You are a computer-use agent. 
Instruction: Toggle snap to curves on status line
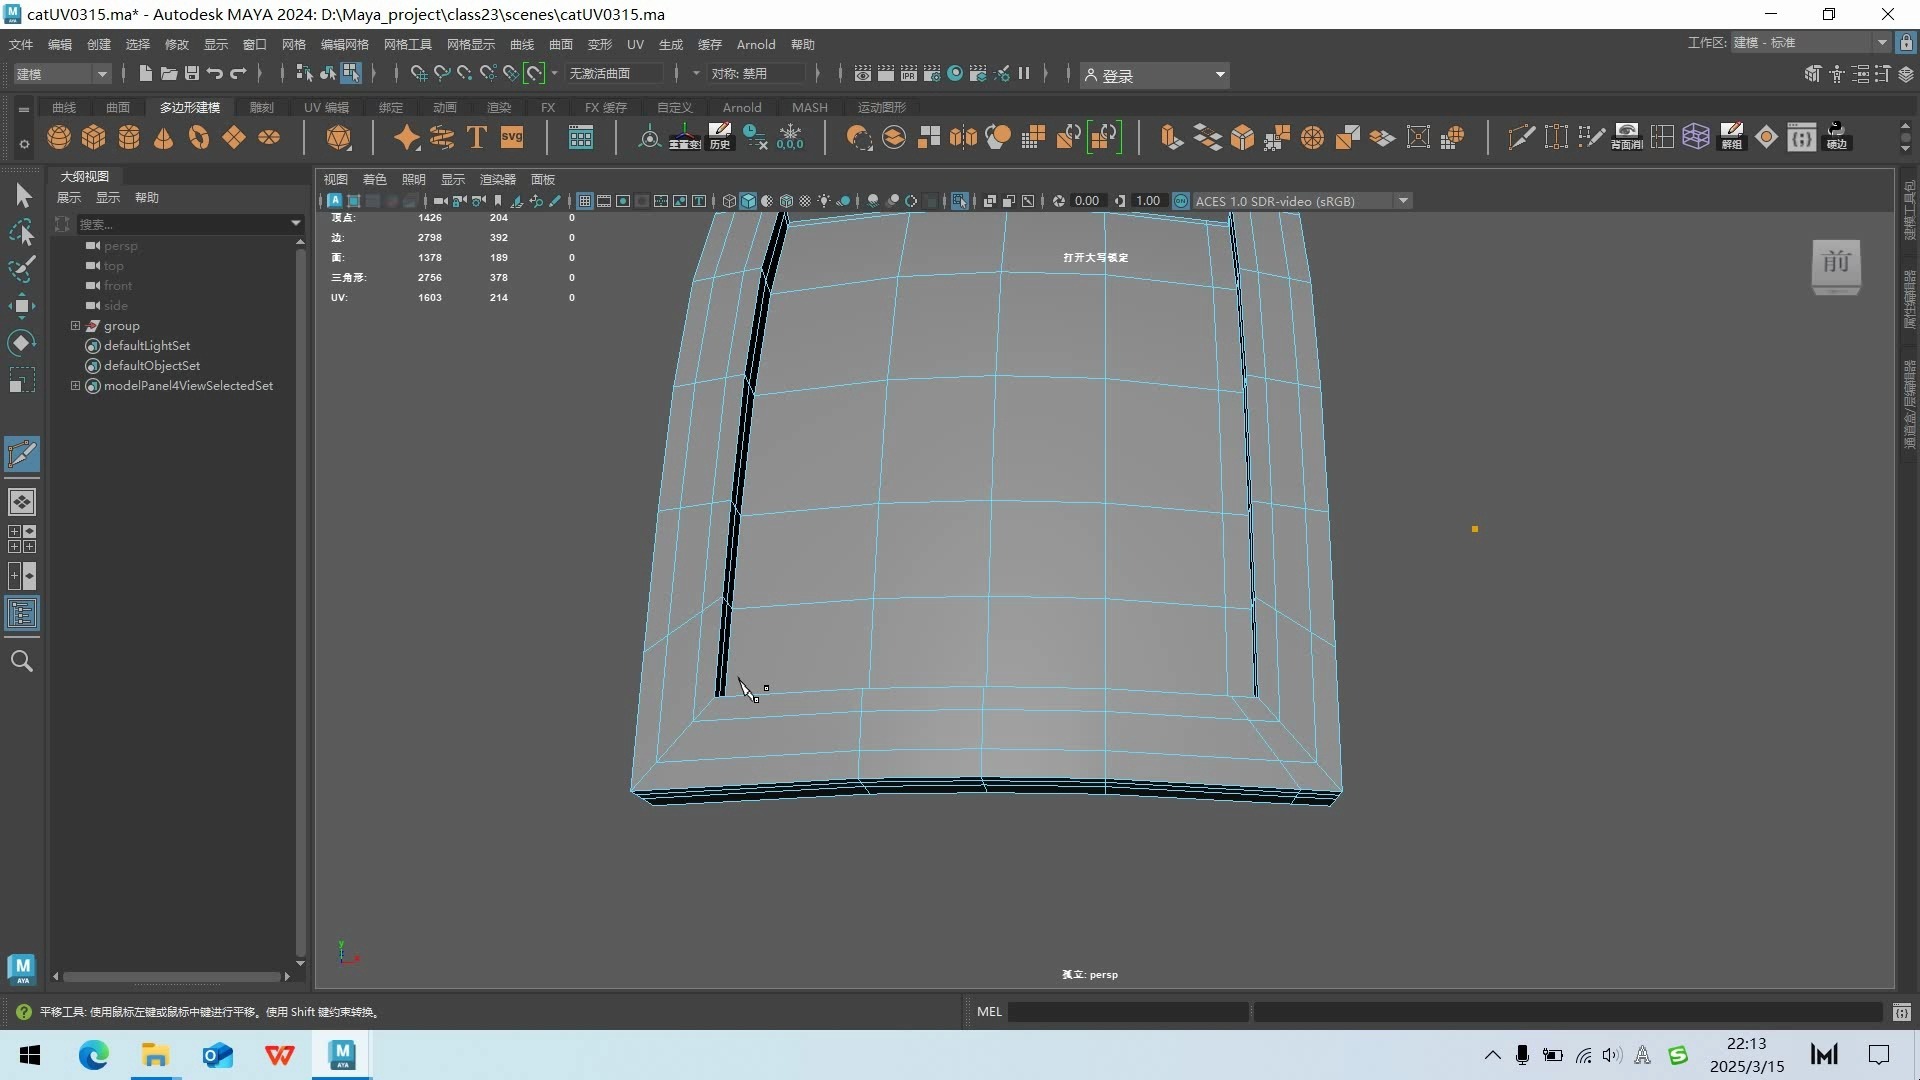pos(441,74)
